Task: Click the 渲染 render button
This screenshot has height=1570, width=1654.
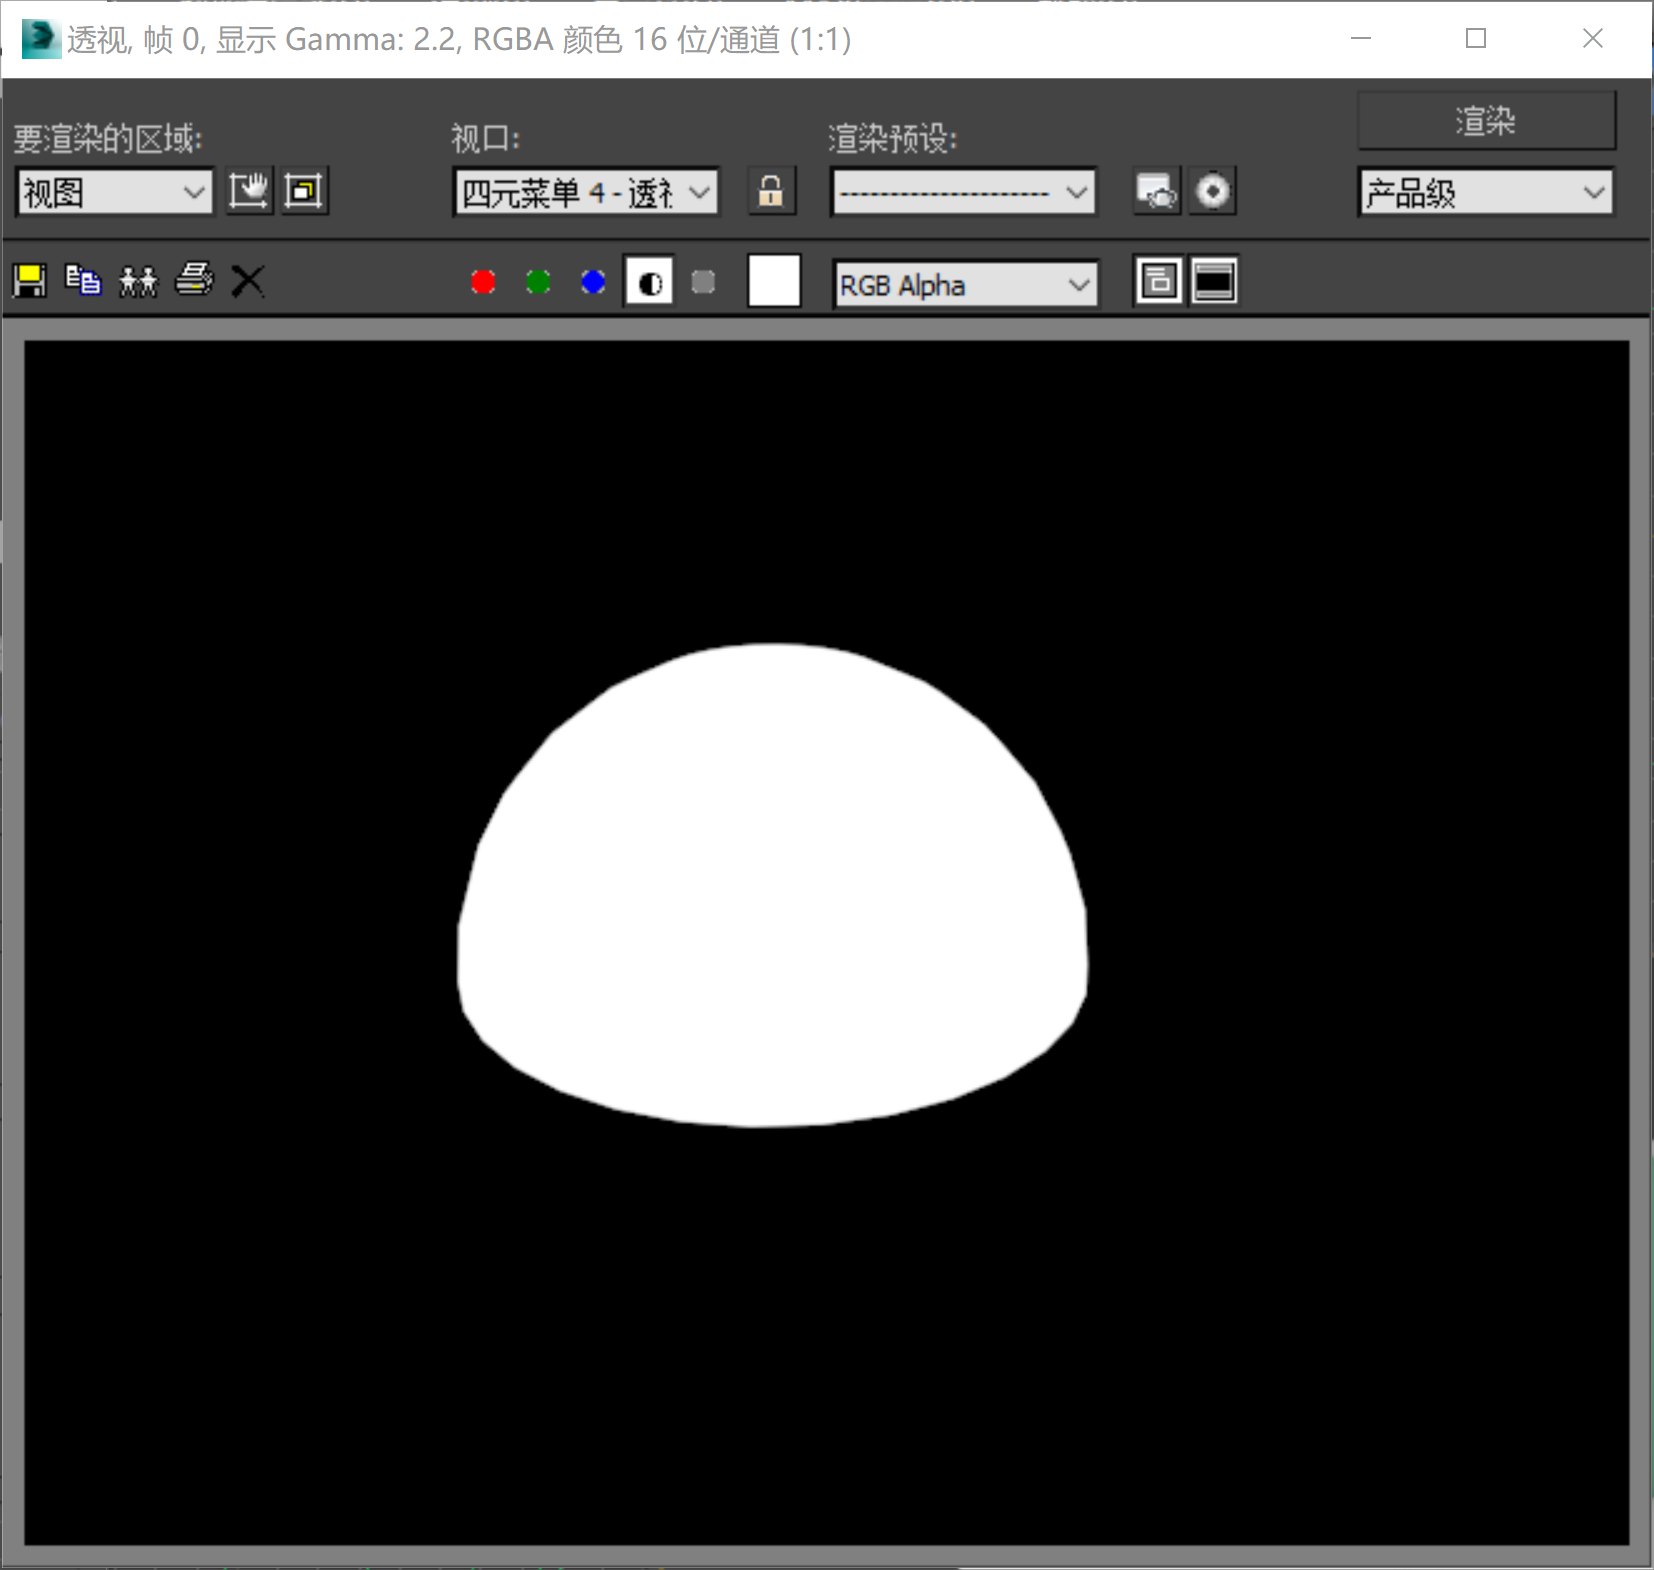Action: pos(1486,121)
